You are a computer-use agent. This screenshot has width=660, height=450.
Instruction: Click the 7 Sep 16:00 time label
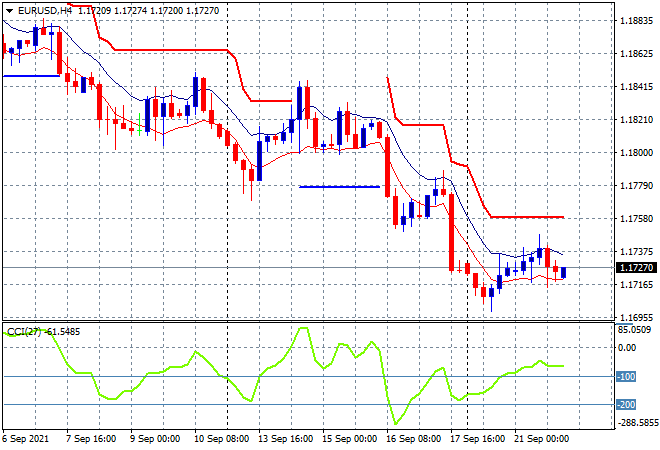click(91, 439)
